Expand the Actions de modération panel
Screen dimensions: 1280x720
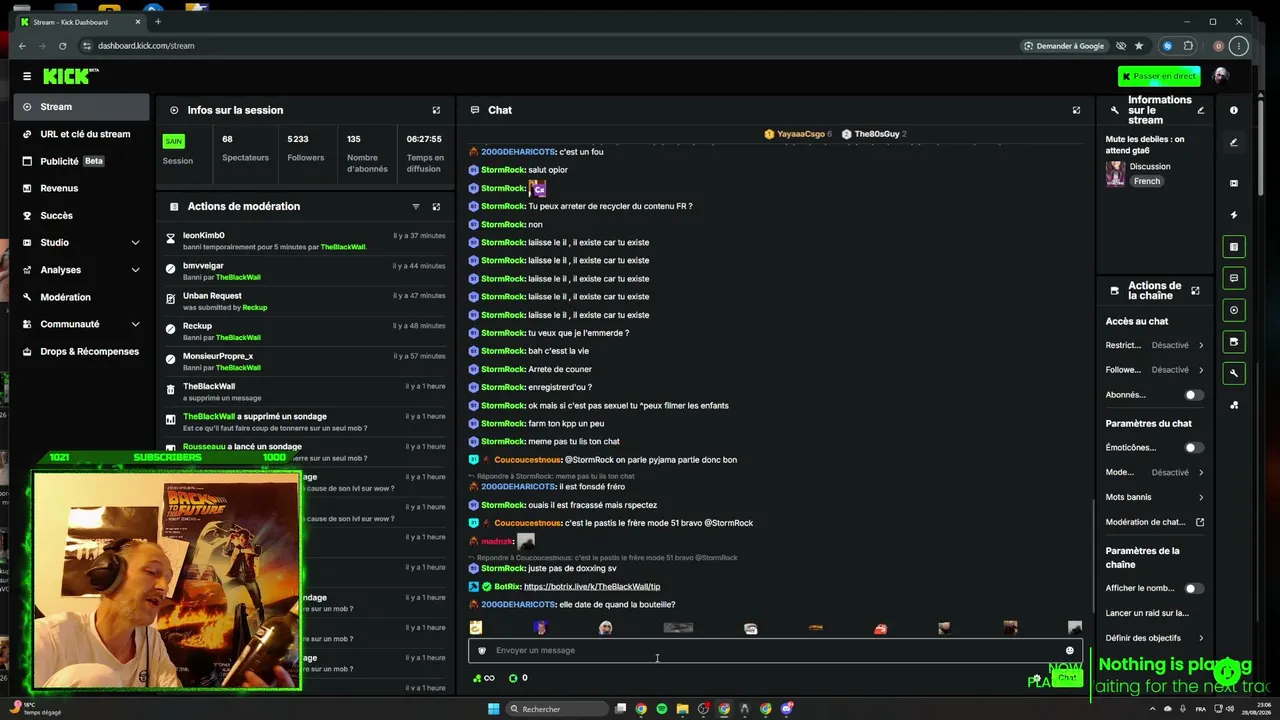(x=436, y=207)
